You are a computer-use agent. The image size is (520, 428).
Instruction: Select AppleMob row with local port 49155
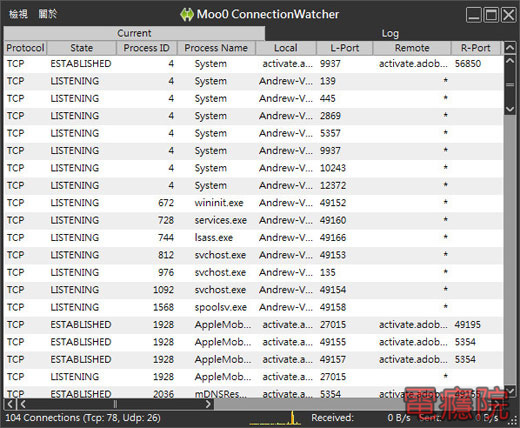[254, 342]
